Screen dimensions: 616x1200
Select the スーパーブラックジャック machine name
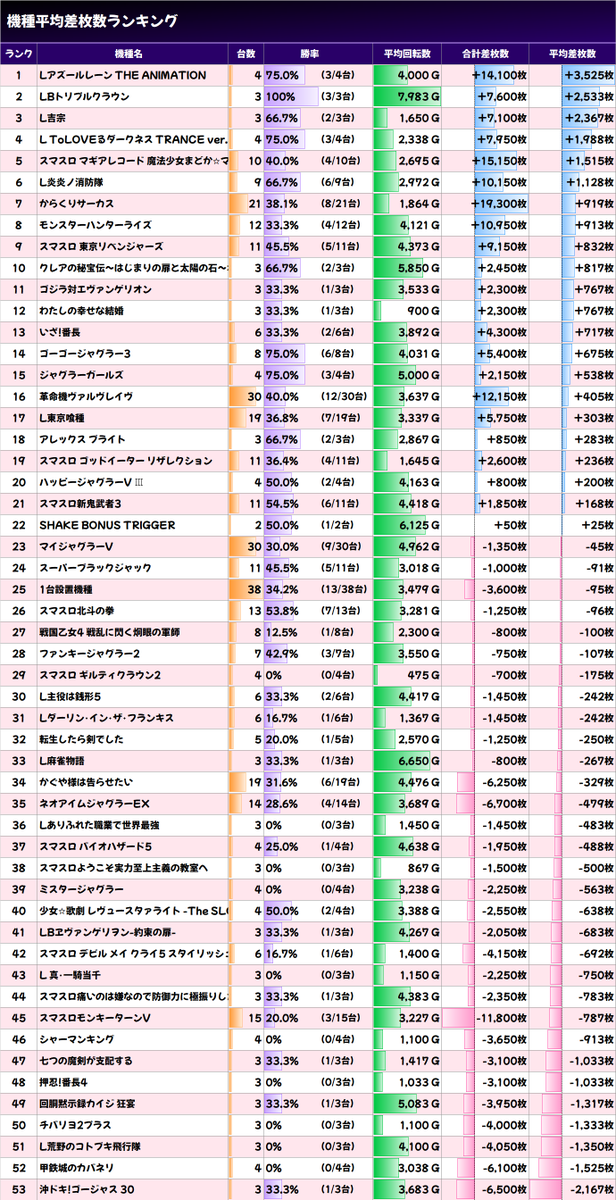[x=95, y=568]
